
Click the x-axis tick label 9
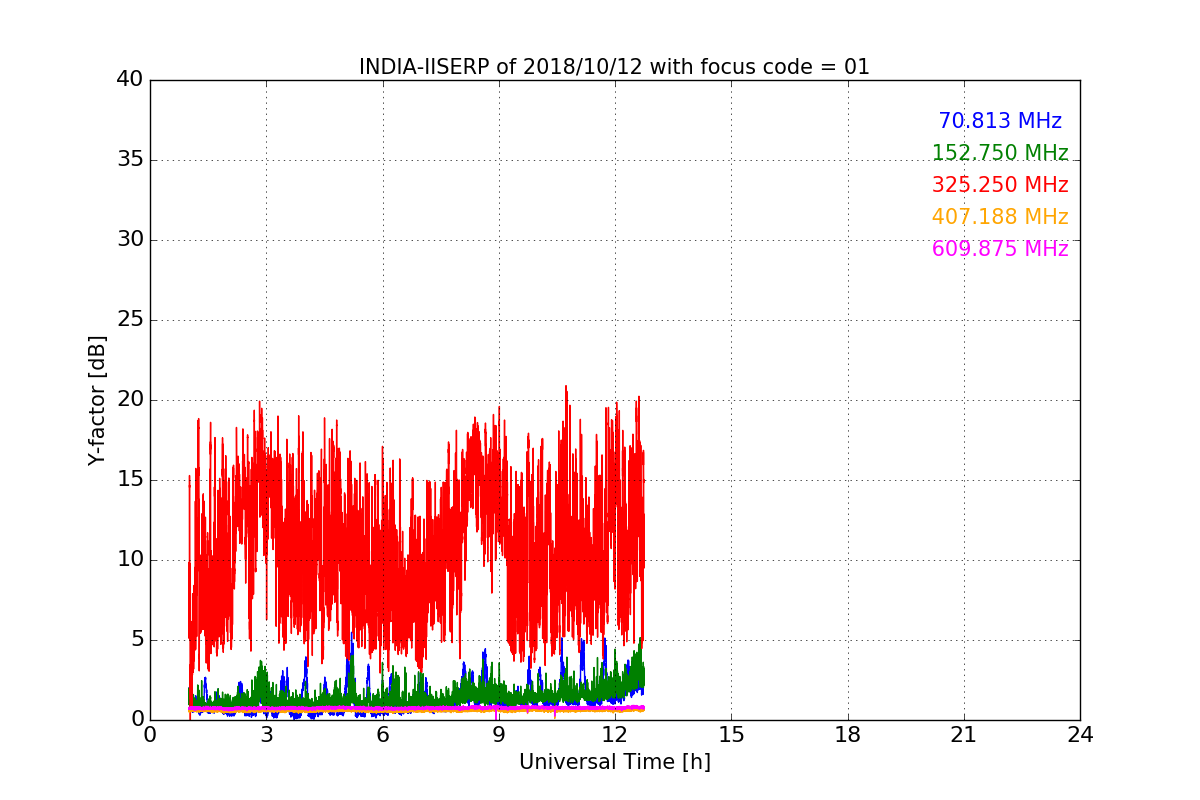[499, 734]
